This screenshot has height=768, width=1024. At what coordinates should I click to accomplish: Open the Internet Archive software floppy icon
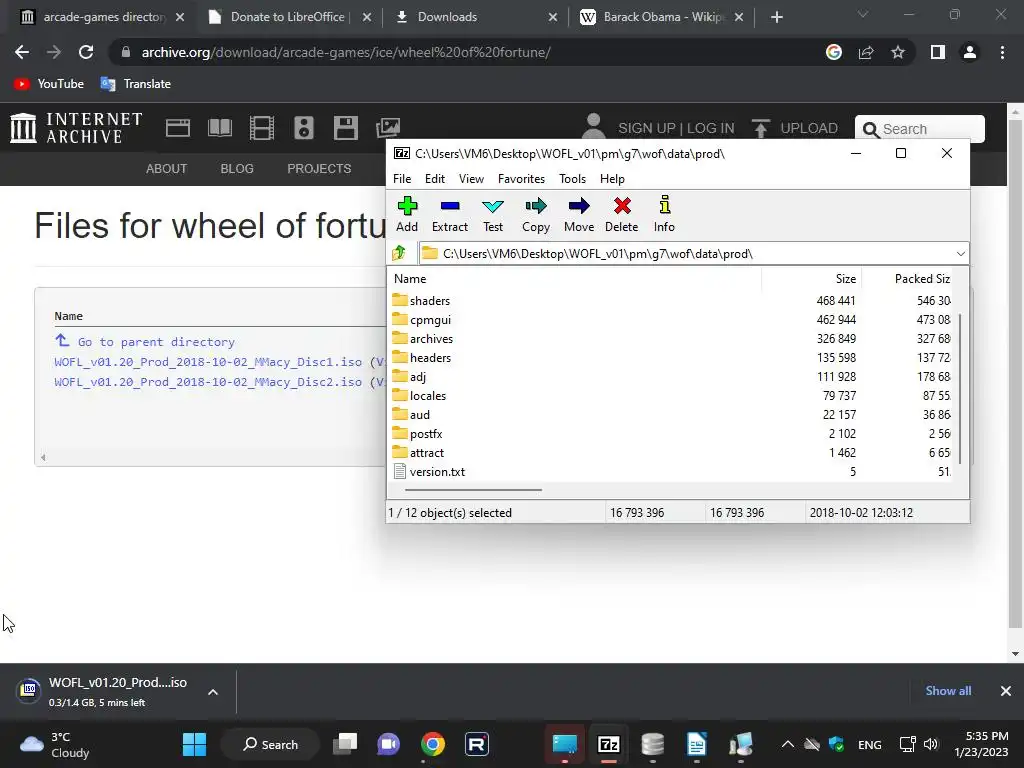pos(345,127)
